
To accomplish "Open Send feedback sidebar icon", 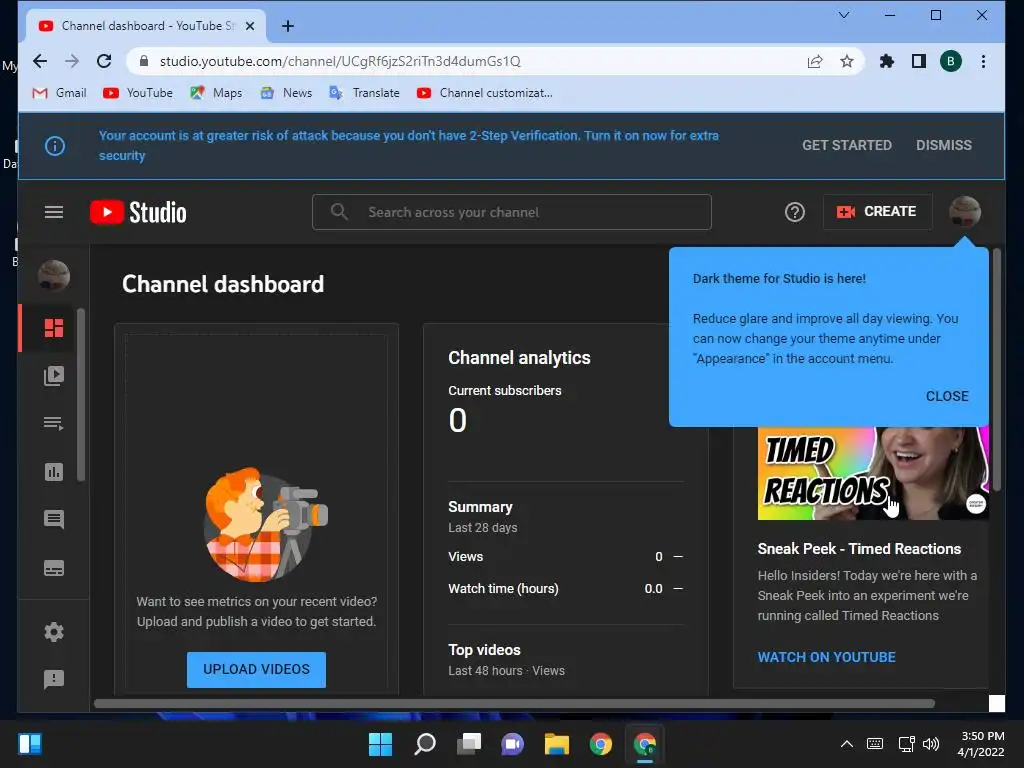I will (54, 679).
